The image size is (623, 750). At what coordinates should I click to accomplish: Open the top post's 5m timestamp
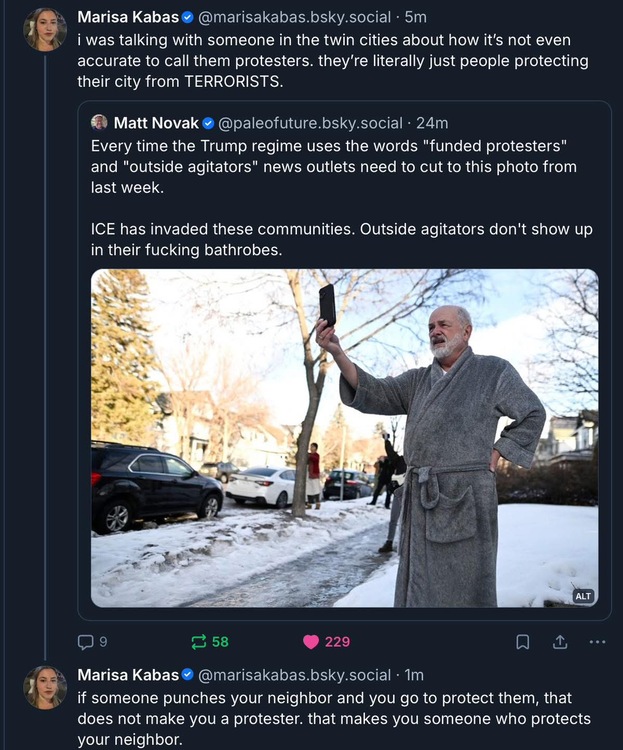click(415, 17)
